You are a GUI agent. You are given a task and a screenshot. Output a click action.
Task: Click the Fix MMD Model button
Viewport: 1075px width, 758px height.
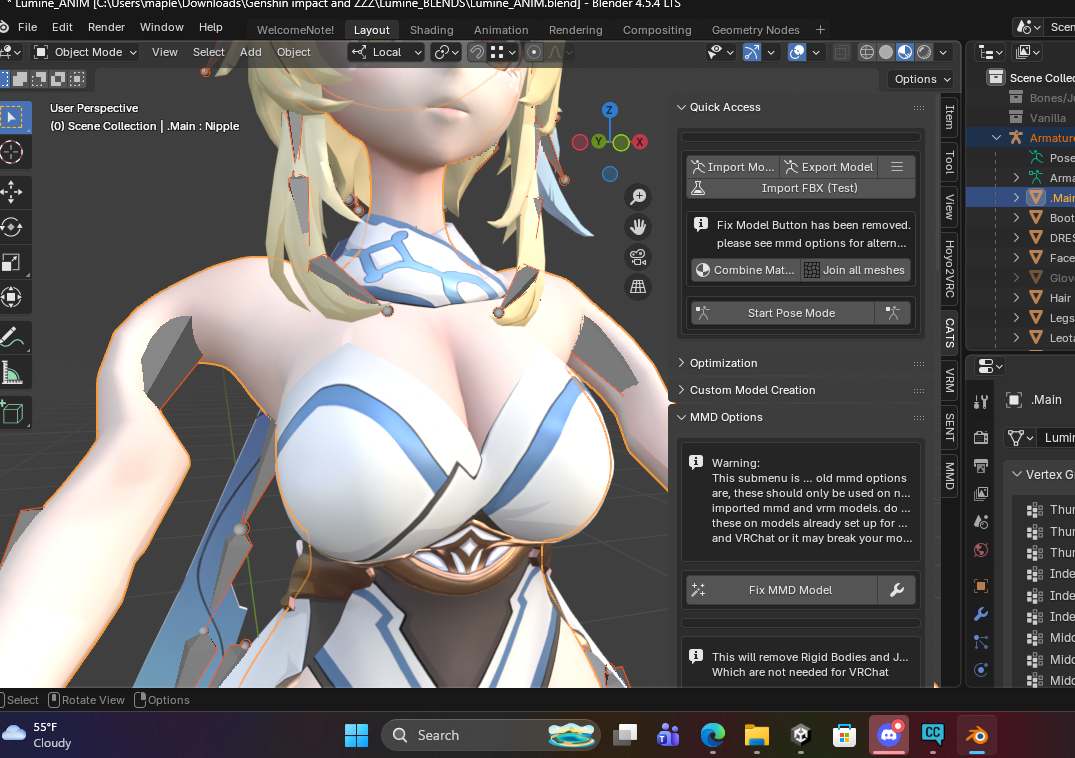pos(782,590)
